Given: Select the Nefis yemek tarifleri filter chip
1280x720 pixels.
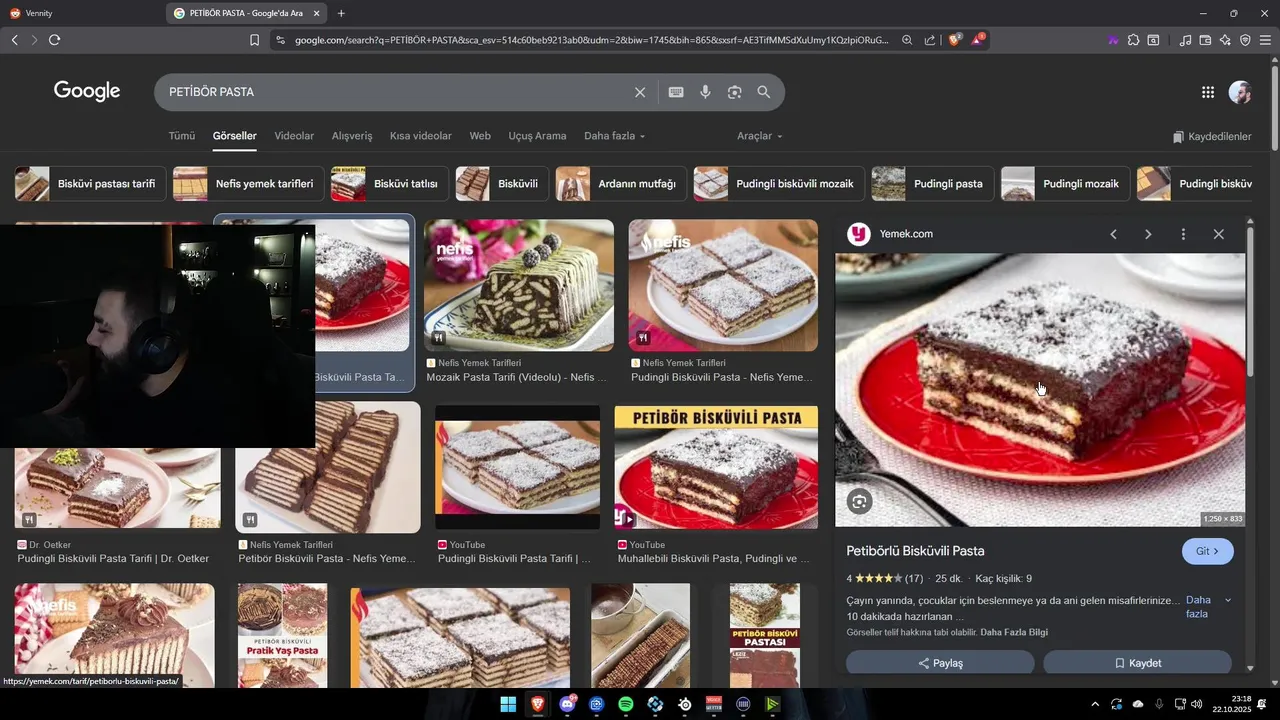Looking at the screenshot, I should (x=248, y=184).
